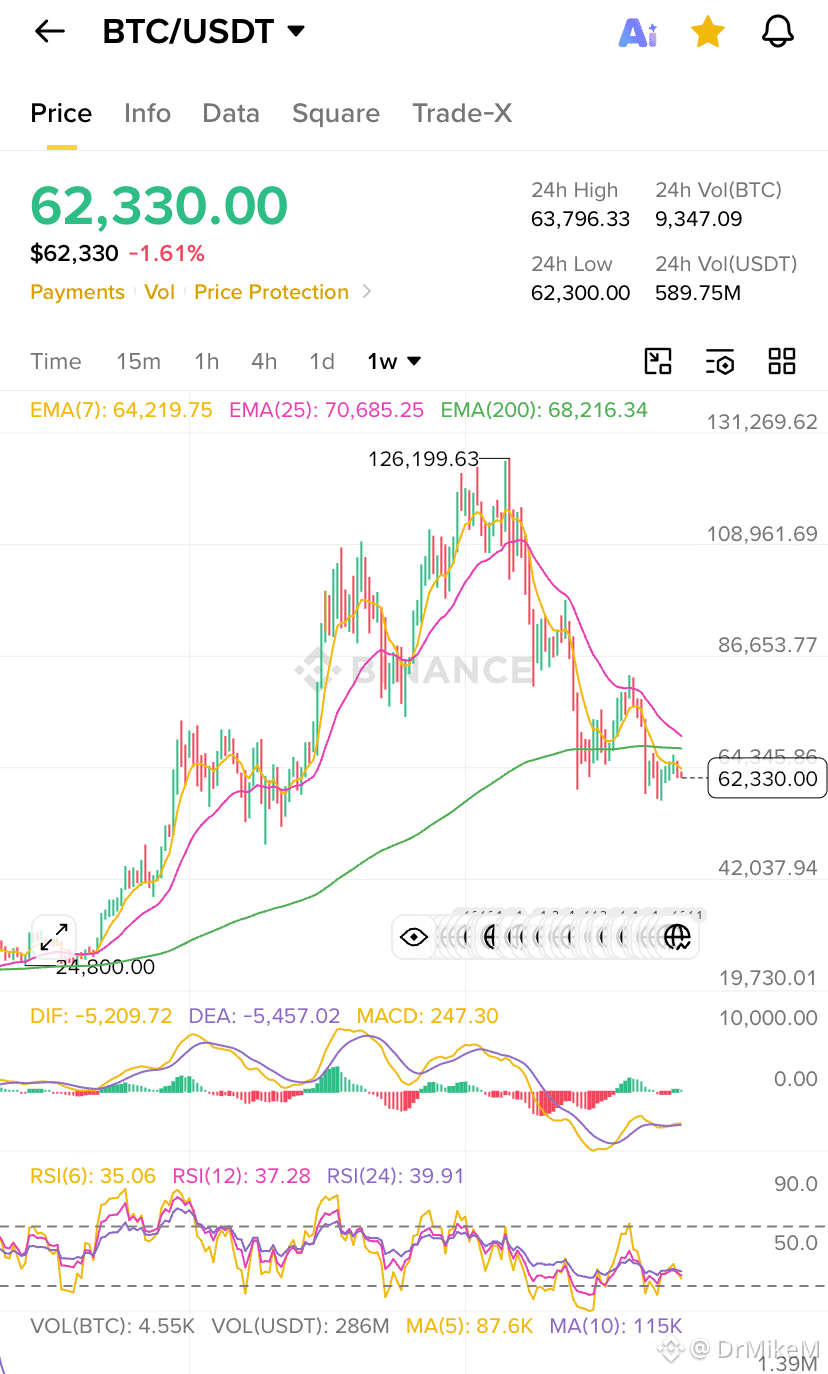The image size is (828, 1374).
Task: Go back using the left arrow
Action: [49, 32]
